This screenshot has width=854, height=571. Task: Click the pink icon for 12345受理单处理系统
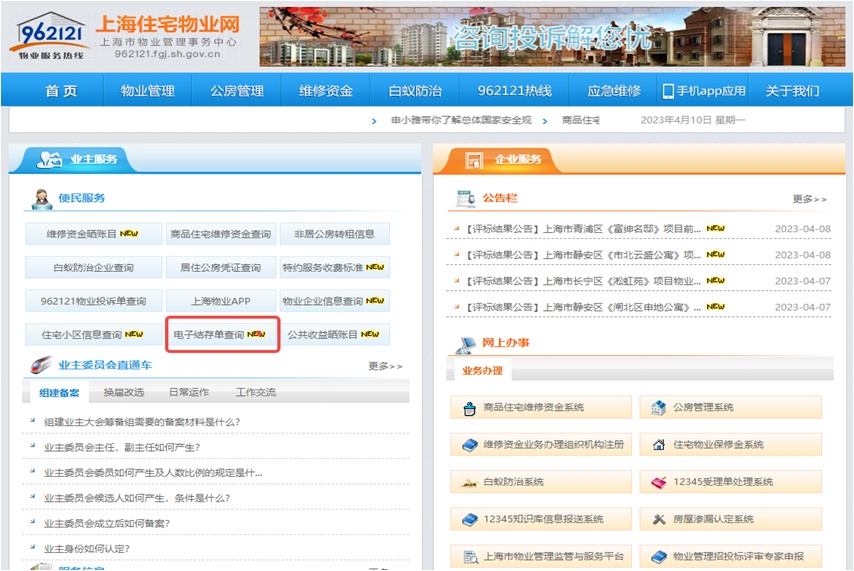tap(658, 482)
